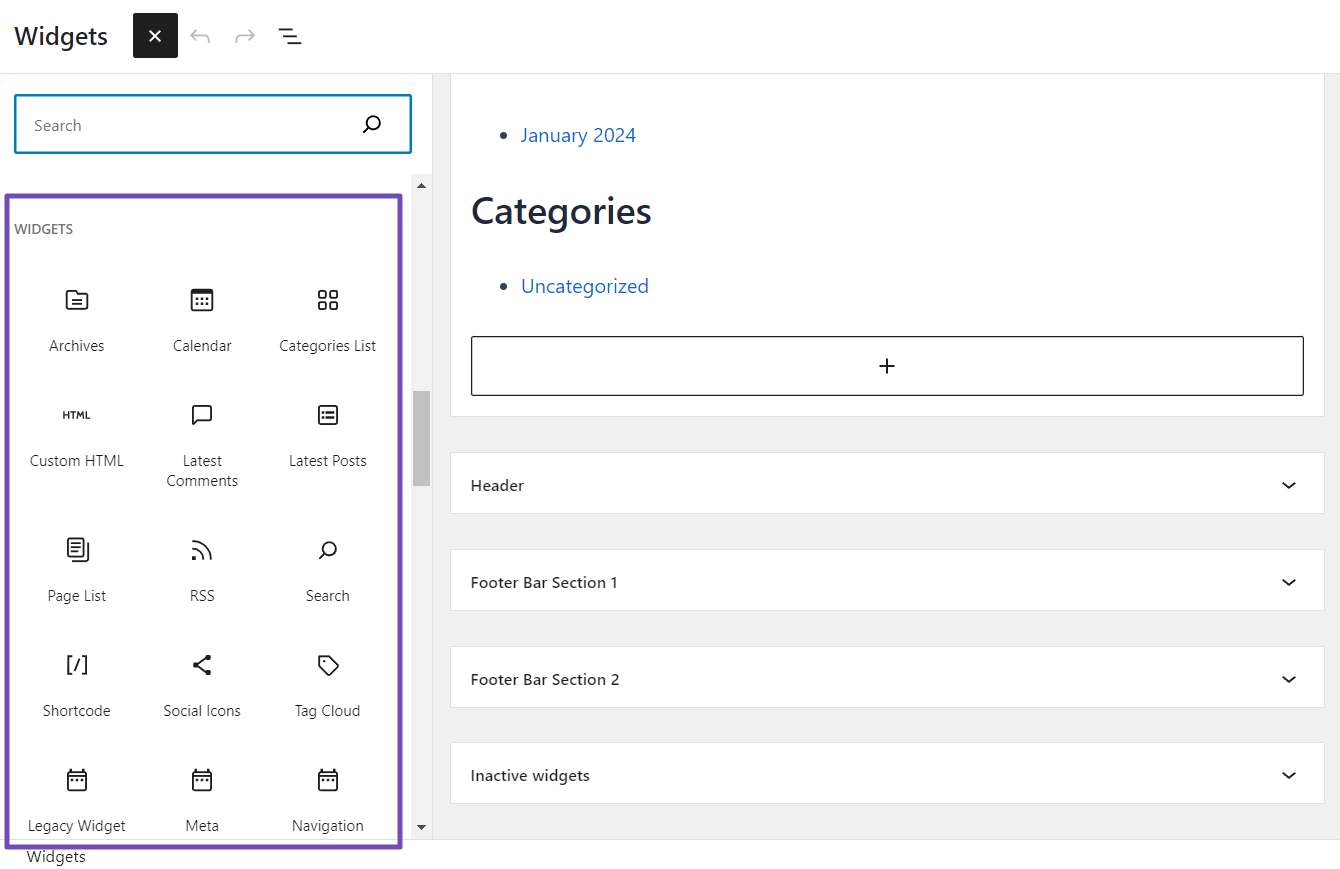
Task: Select the Search widget block
Action: [328, 571]
